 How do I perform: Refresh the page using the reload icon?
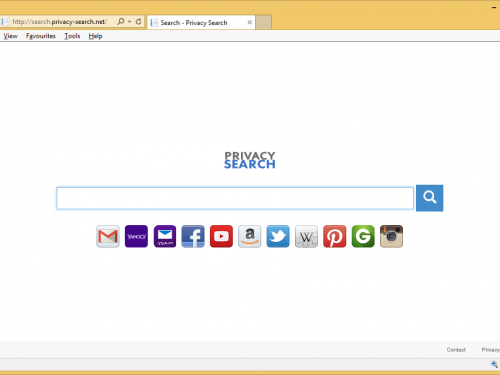coord(138,22)
